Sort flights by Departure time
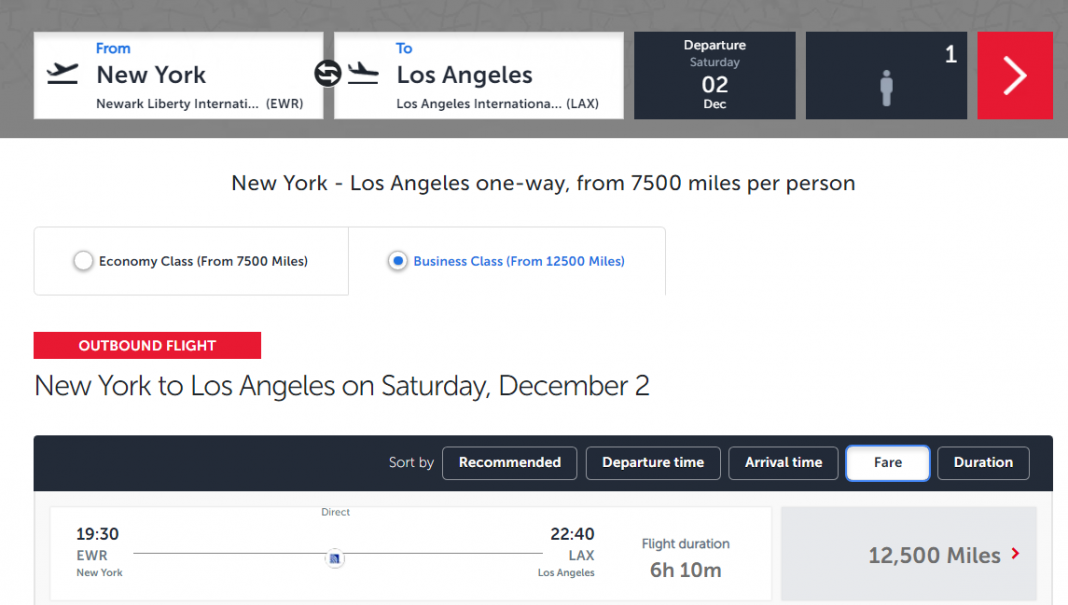This screenshot has width=1068, height=605. click(653, 462)
